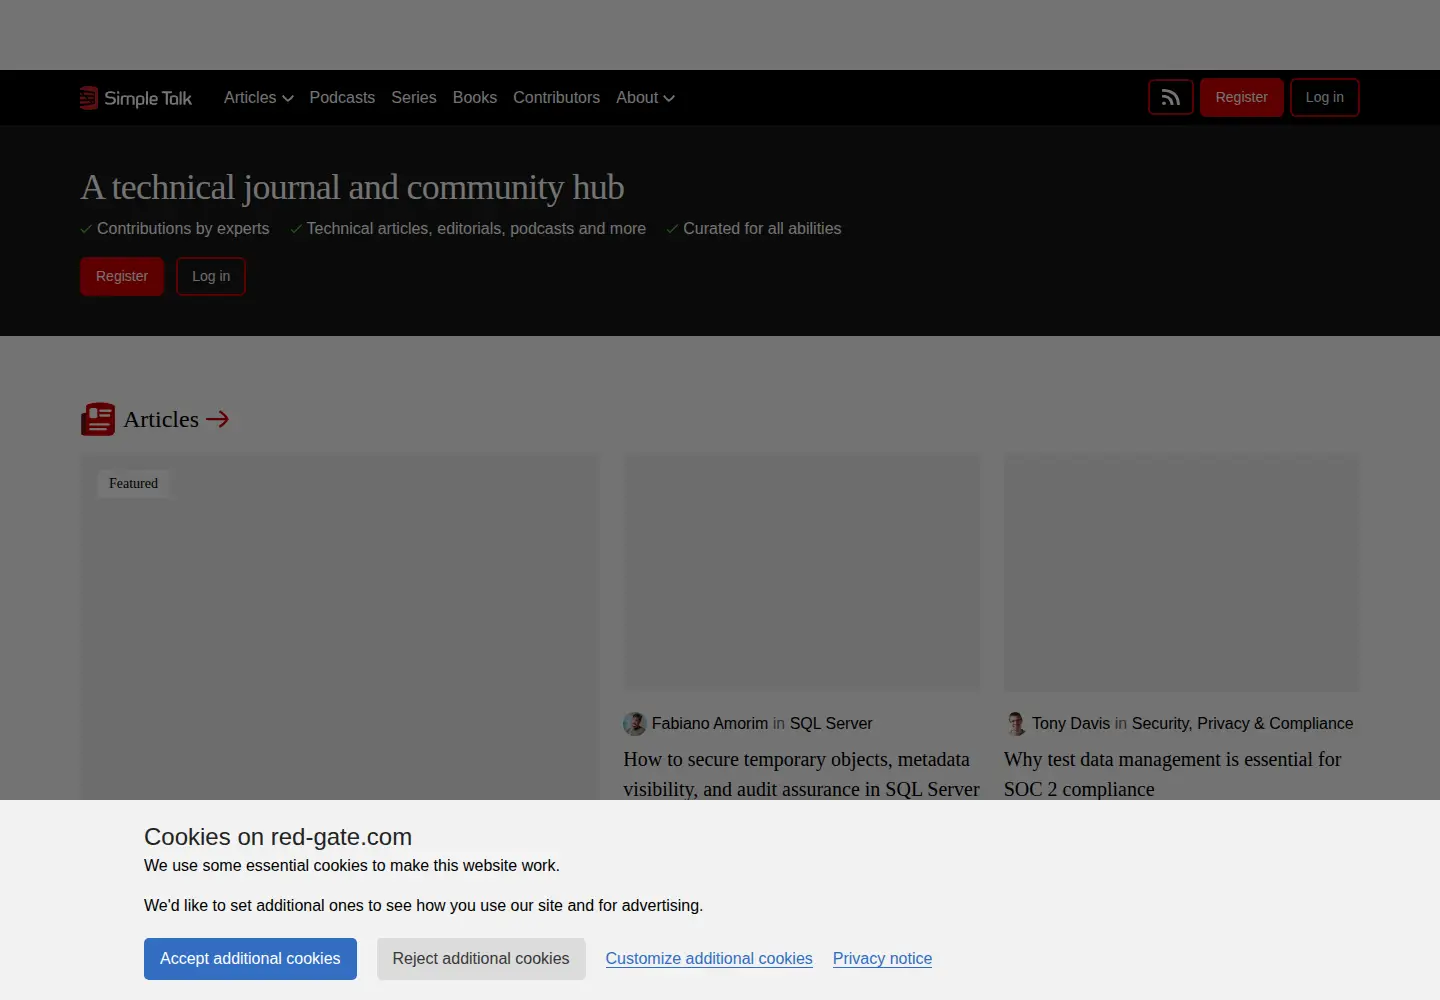Follow the arrow next to Articles heading
Image resolution: width=1440 pixels, height=1000 pixels.
[217, 419]
